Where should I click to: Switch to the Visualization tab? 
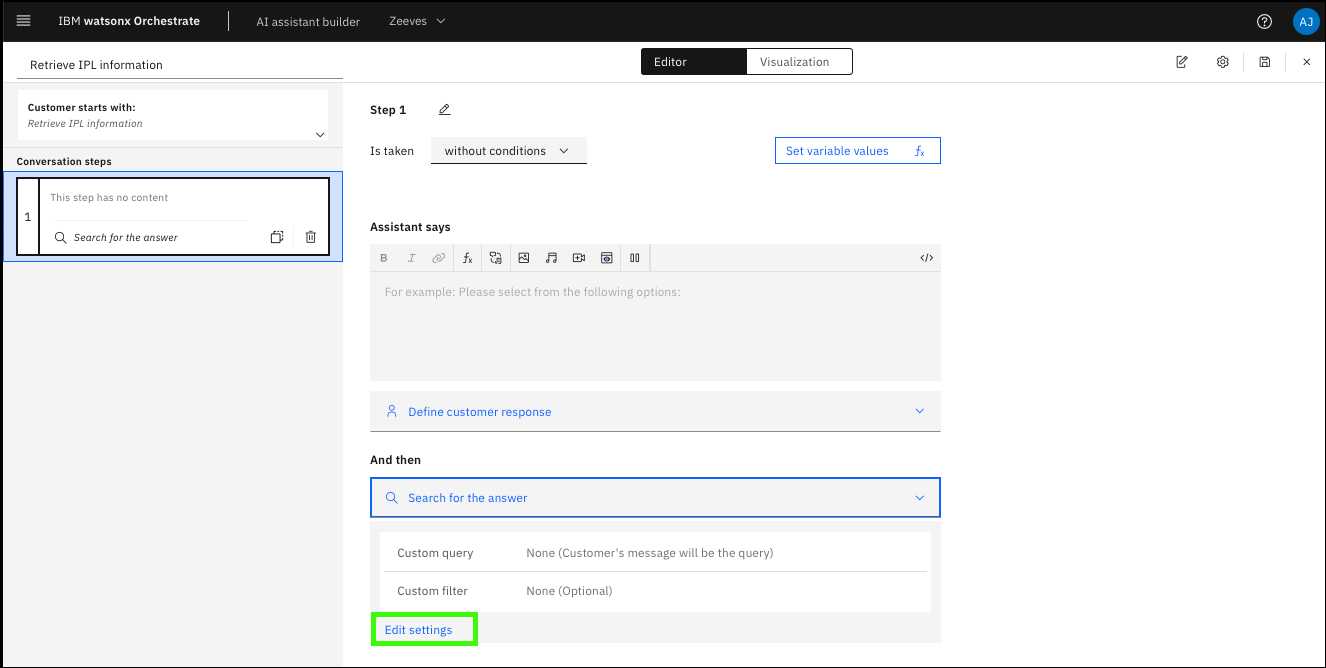[795, 62]
